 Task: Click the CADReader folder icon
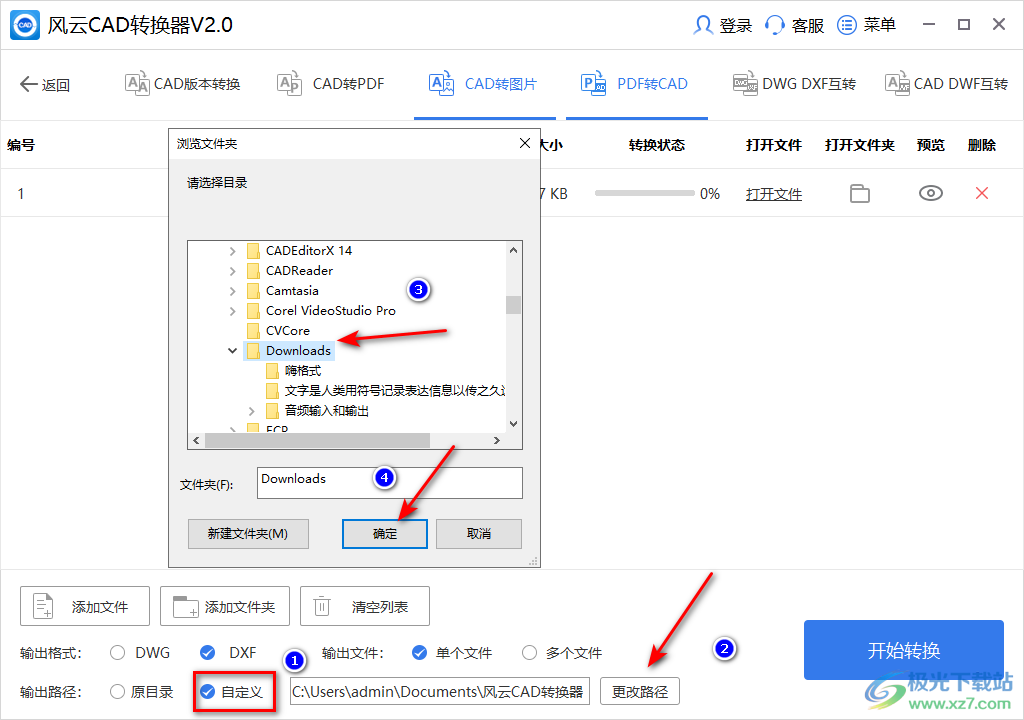click(253, 270)
